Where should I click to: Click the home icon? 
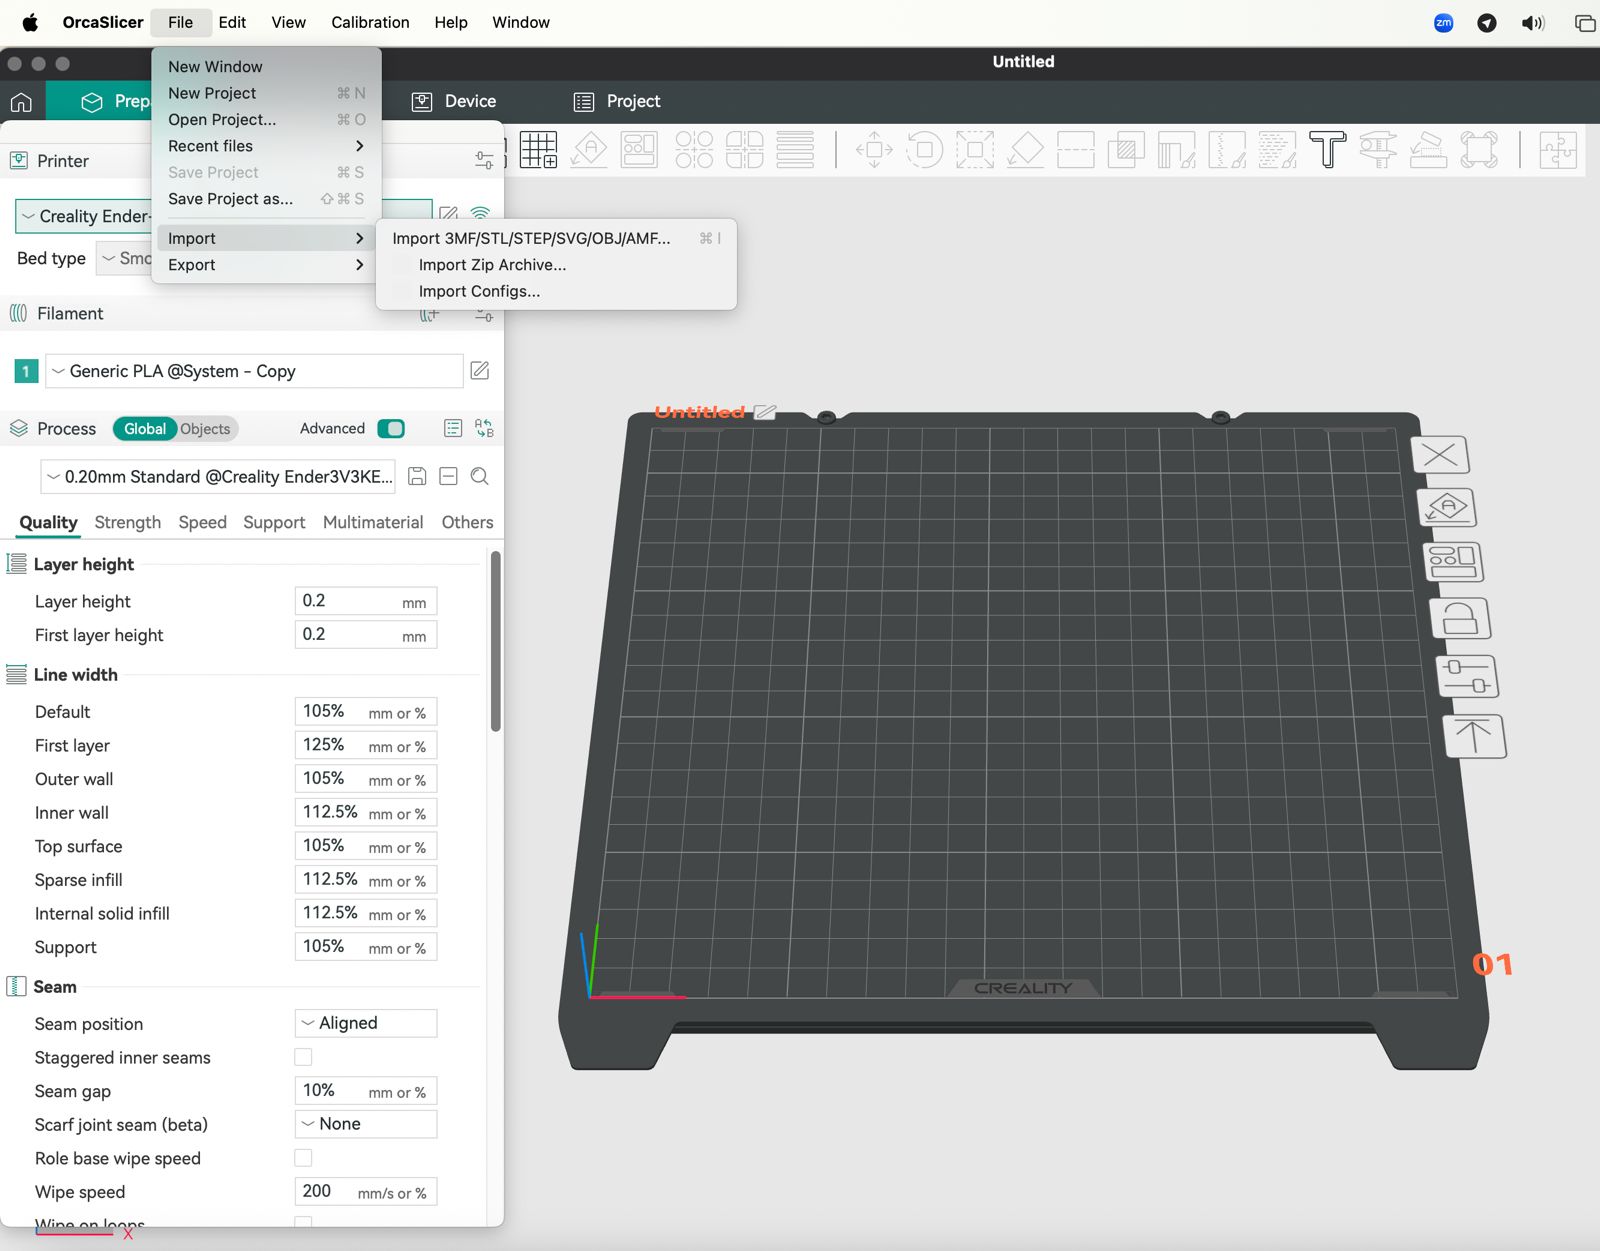21,102
